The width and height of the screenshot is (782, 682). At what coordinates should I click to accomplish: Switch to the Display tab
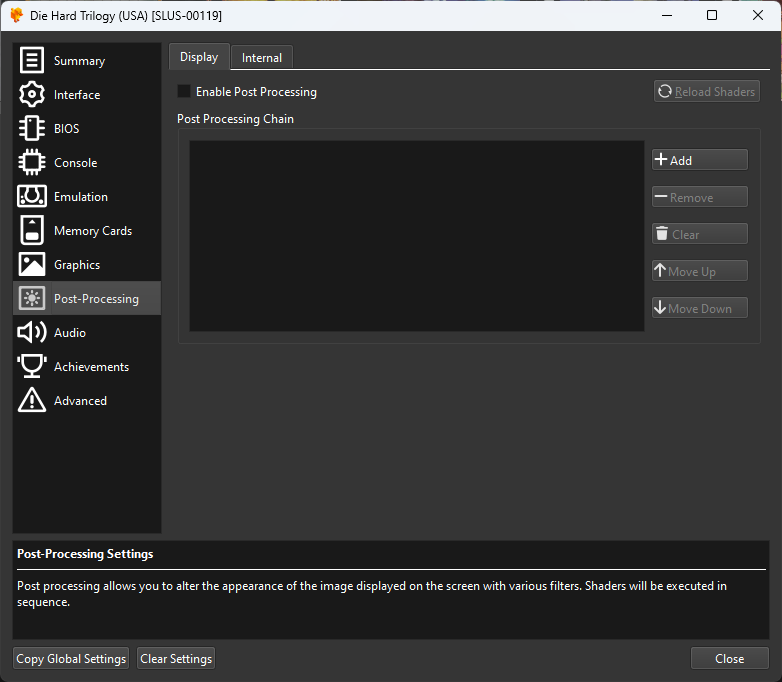pyautogui.click(x=199, y=57)
